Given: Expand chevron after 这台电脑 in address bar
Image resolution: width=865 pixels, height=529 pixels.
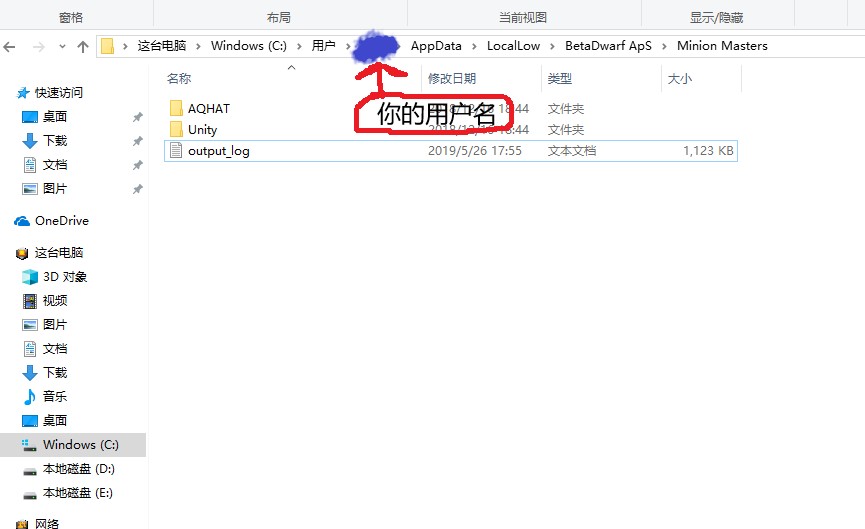Looking at the screenshot, I should coord(198,46).
